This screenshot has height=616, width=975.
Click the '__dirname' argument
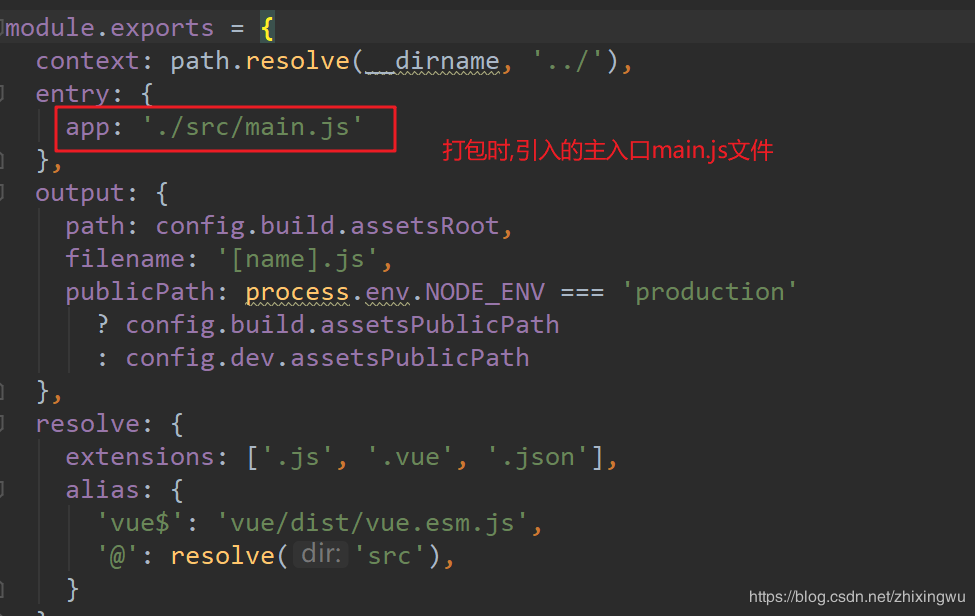tap(433, 61)
